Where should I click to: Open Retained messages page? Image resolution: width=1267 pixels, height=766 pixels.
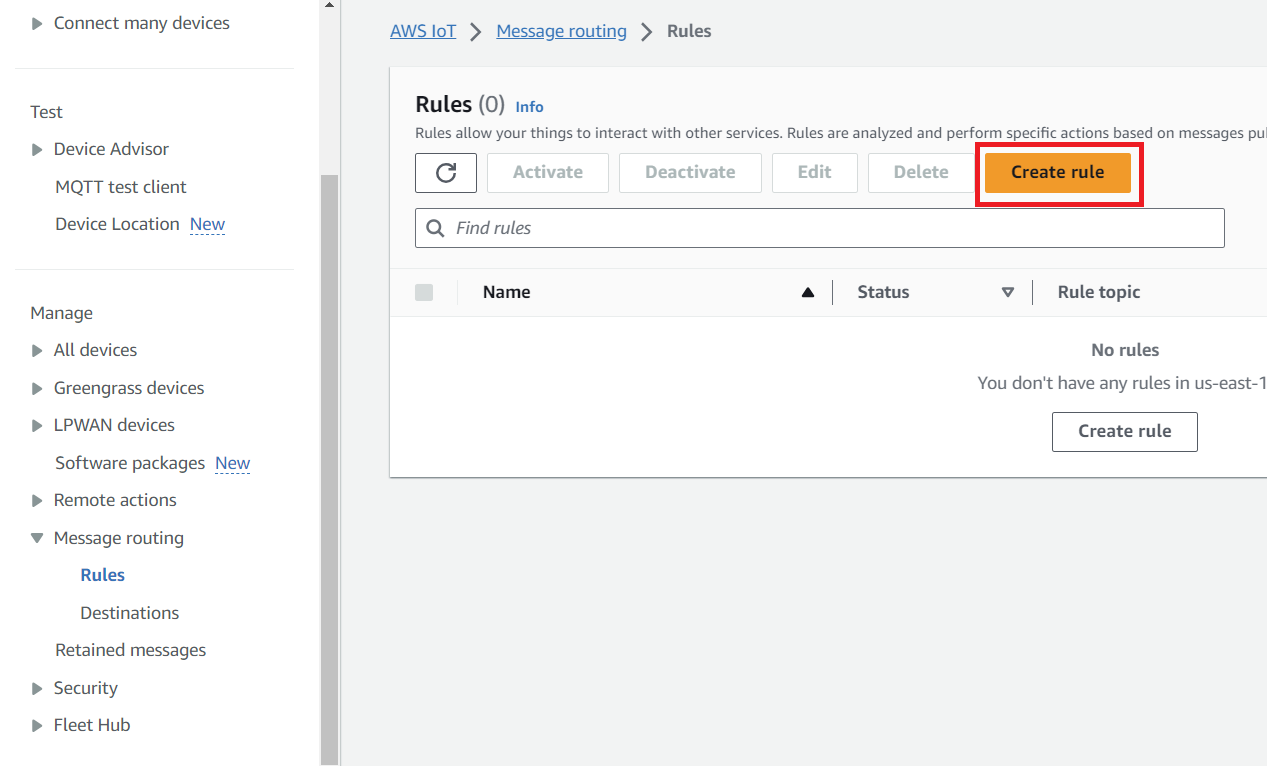130,650
